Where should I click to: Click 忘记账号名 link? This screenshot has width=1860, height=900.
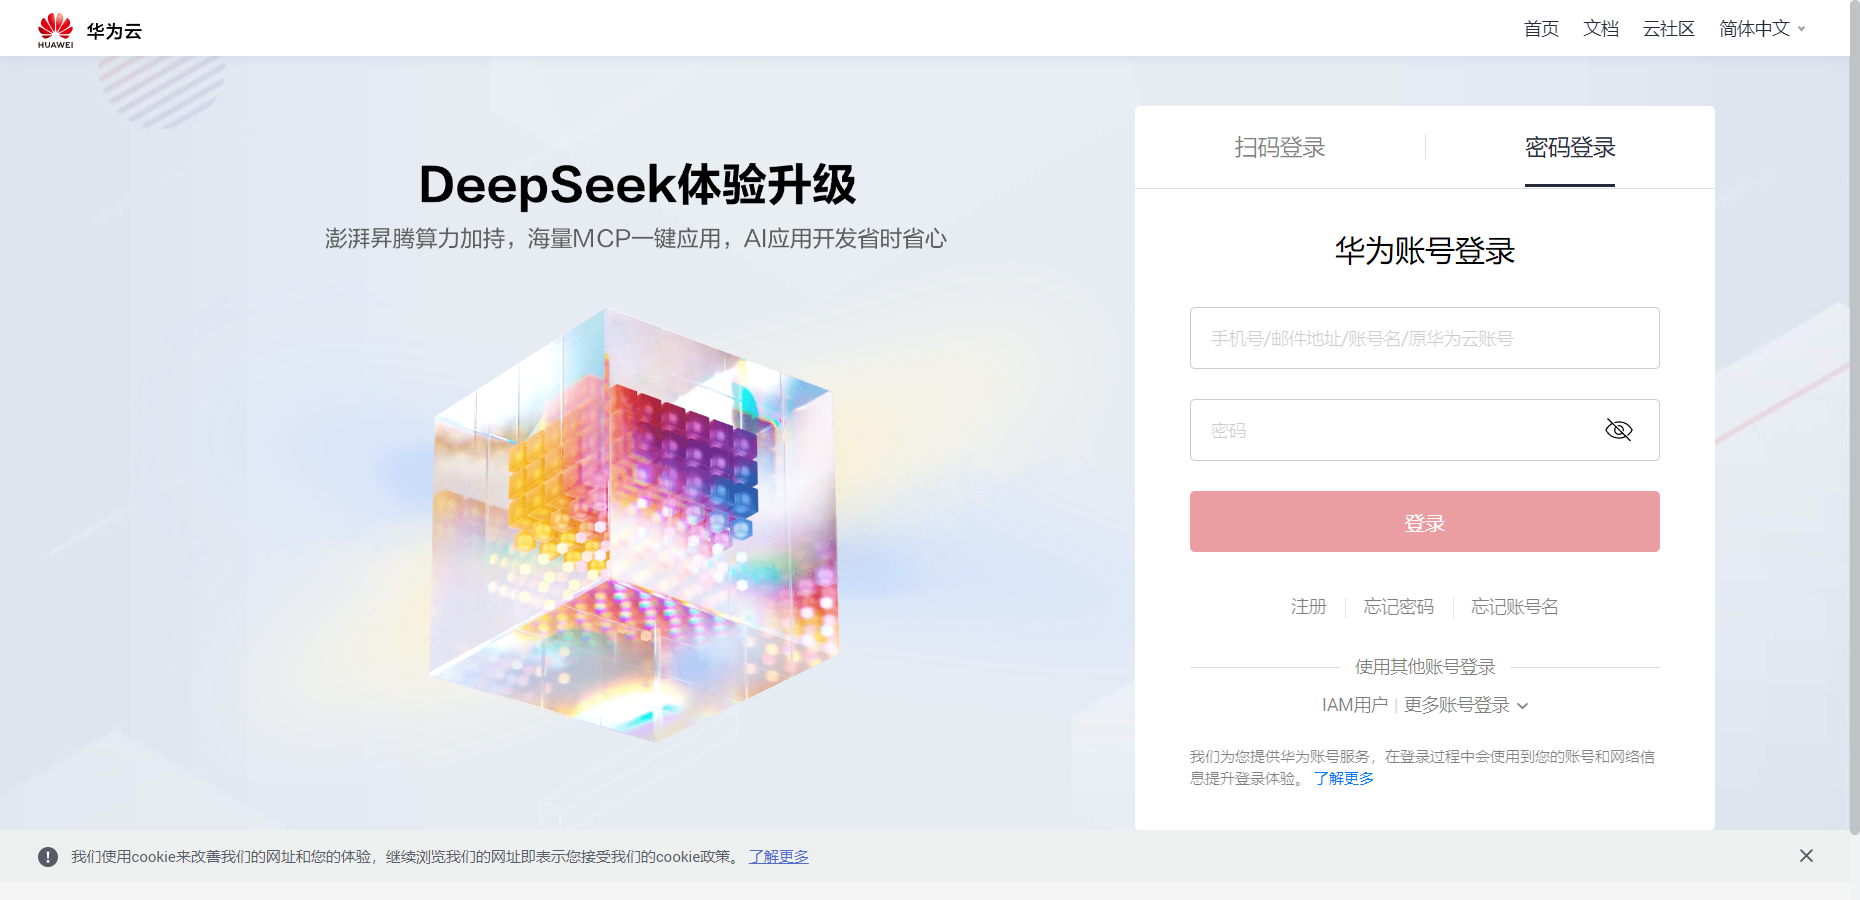pos(1514,607)
